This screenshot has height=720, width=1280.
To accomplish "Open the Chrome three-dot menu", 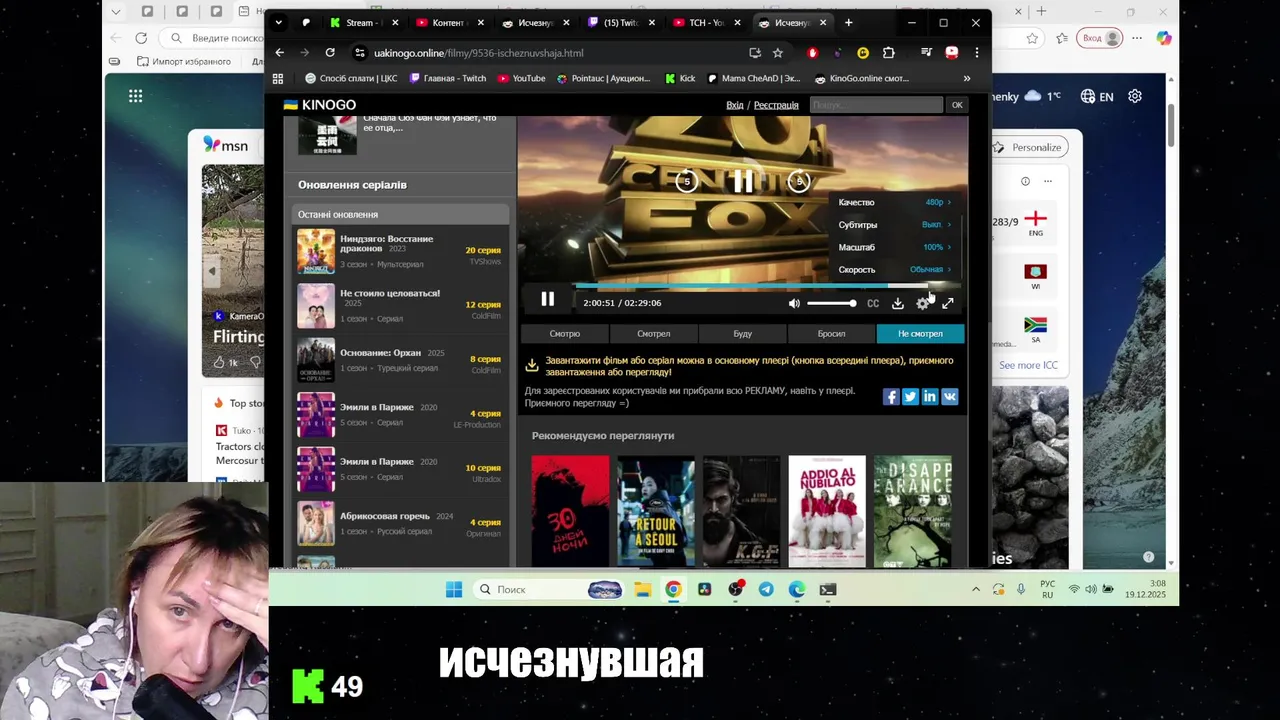I will click(976, 53).
